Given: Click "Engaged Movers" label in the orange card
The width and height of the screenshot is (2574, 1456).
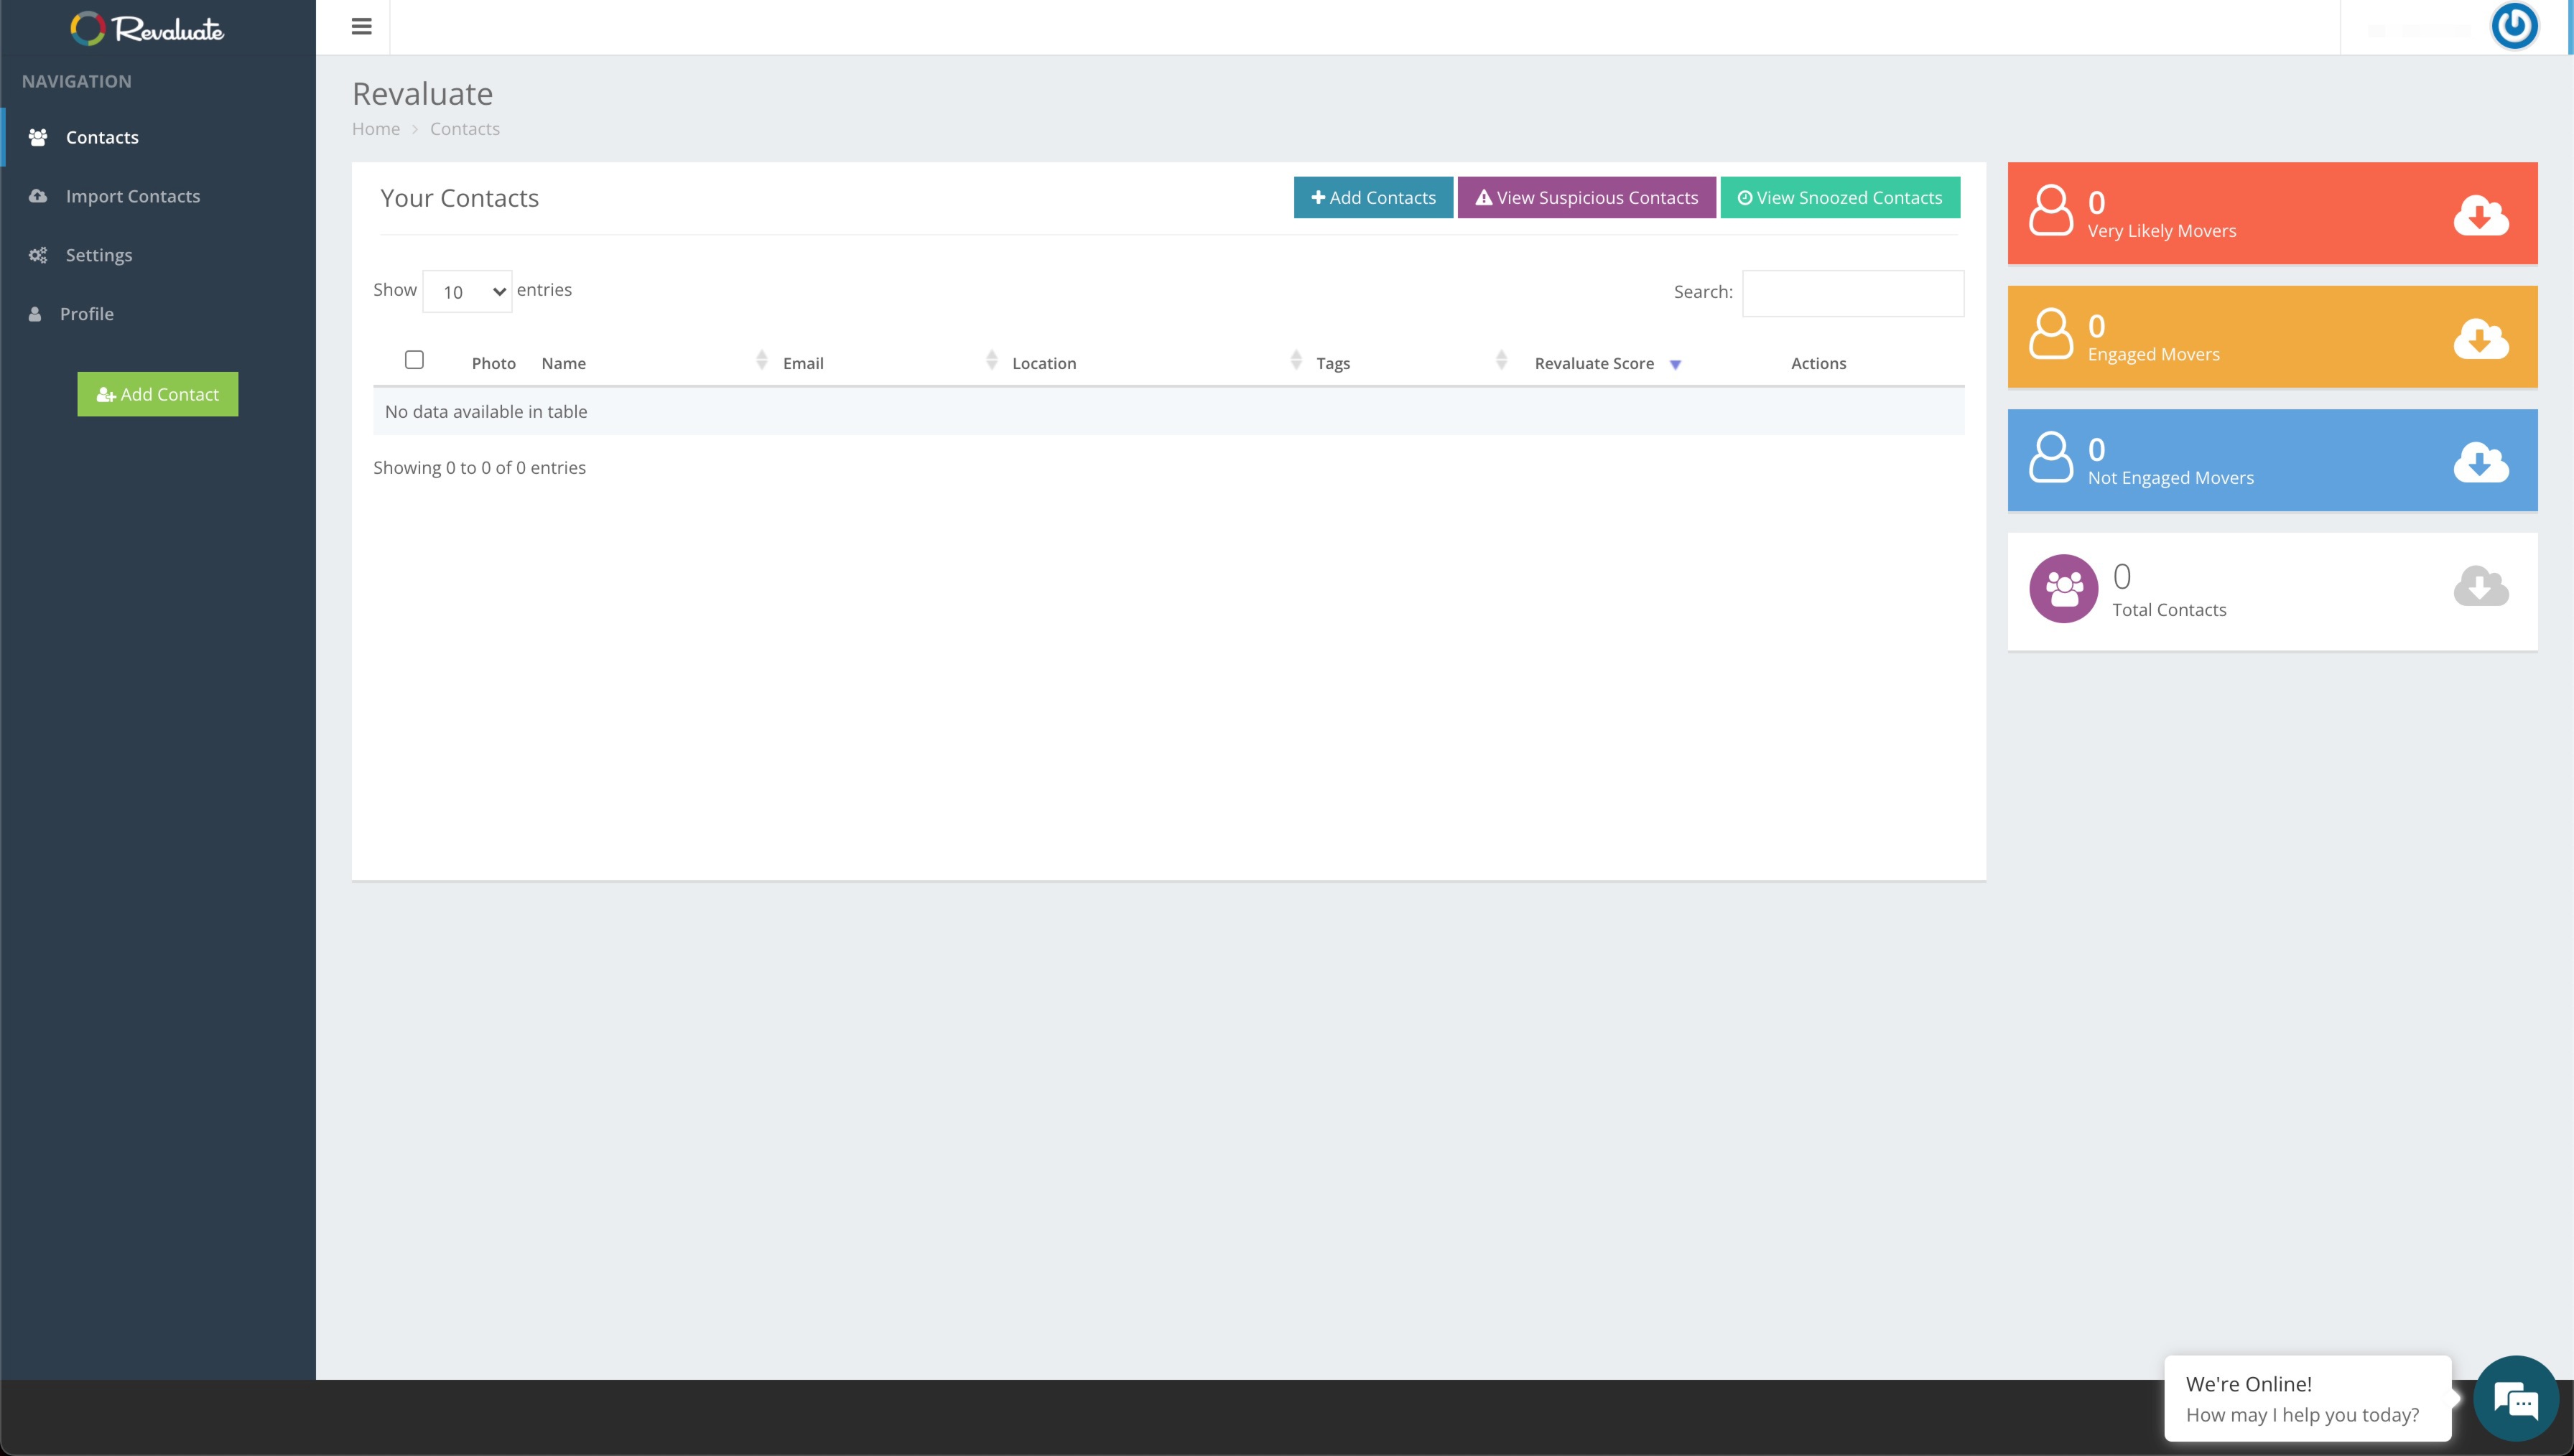Looking at the screenshot, I should click(2153, 355).
